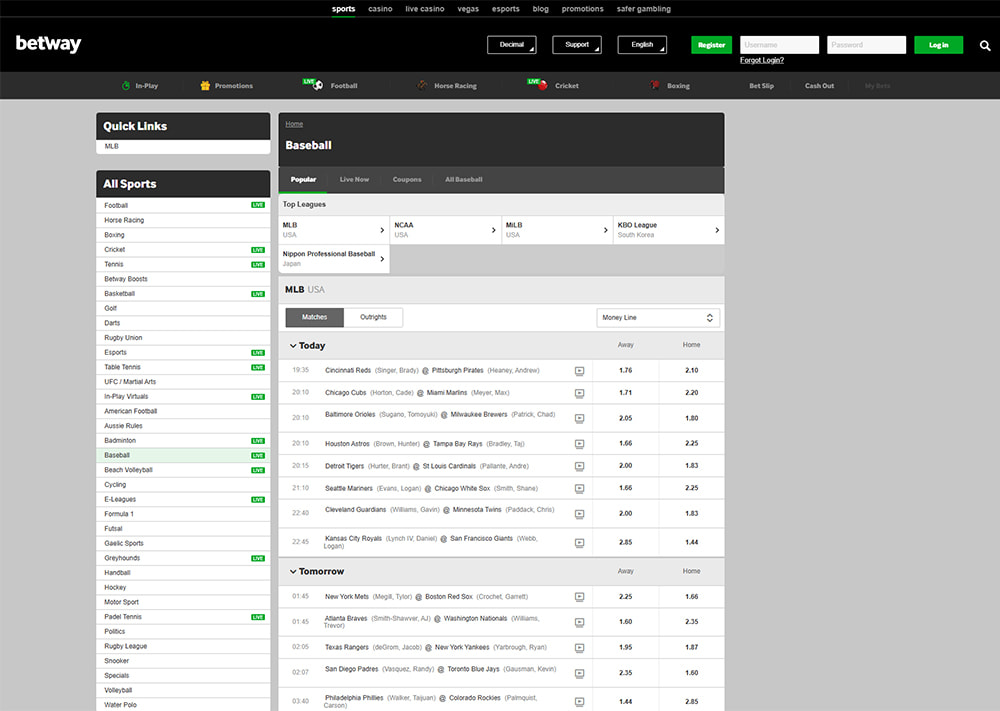
Task: Focus the Password field
Action: click(x=866, y=45)
